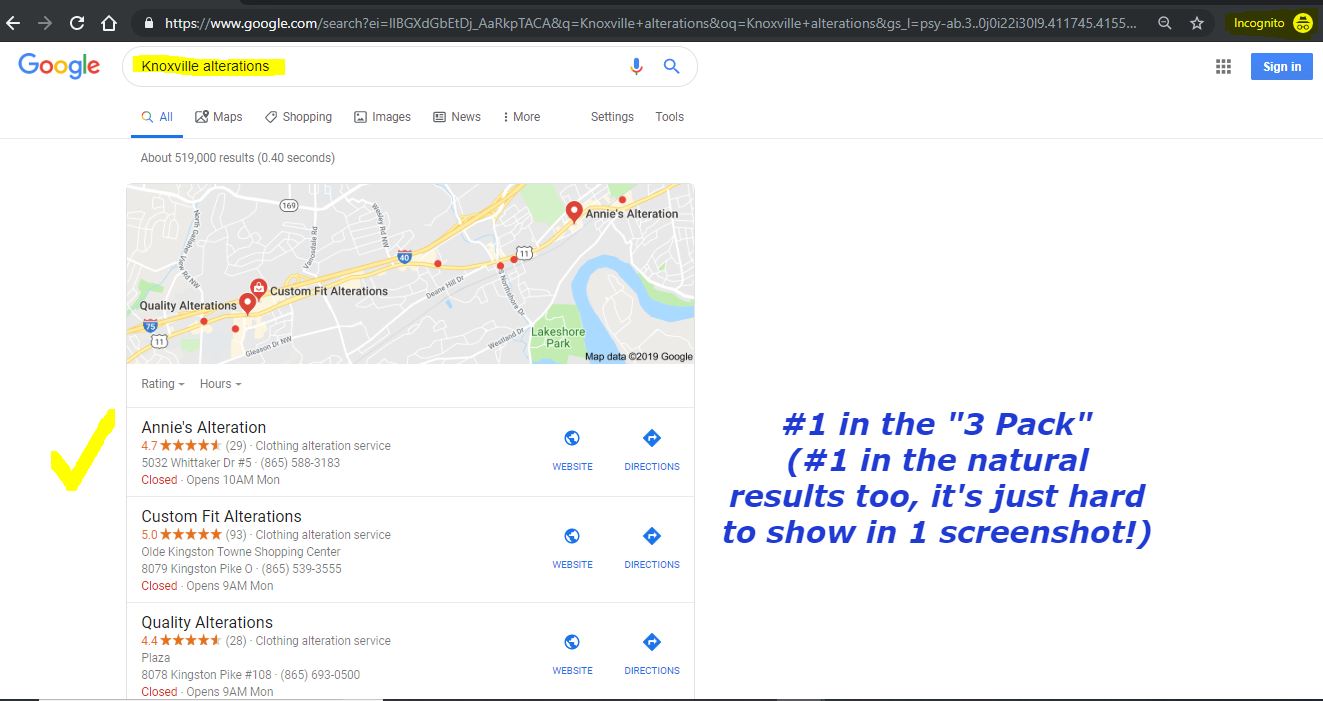Click the Opens 10AM Mon status text
1323x701 pixels.
coord(233,480)
